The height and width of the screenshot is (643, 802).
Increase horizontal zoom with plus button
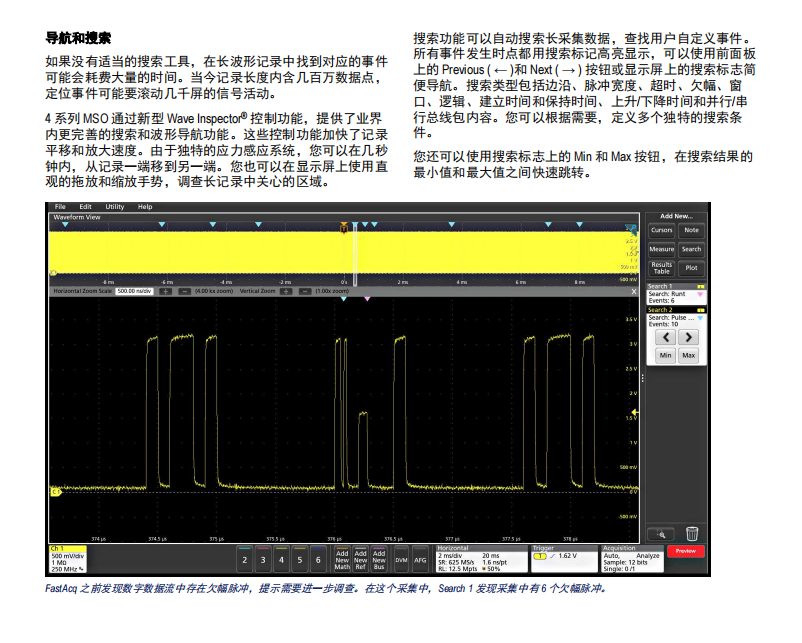pos(165,291)
